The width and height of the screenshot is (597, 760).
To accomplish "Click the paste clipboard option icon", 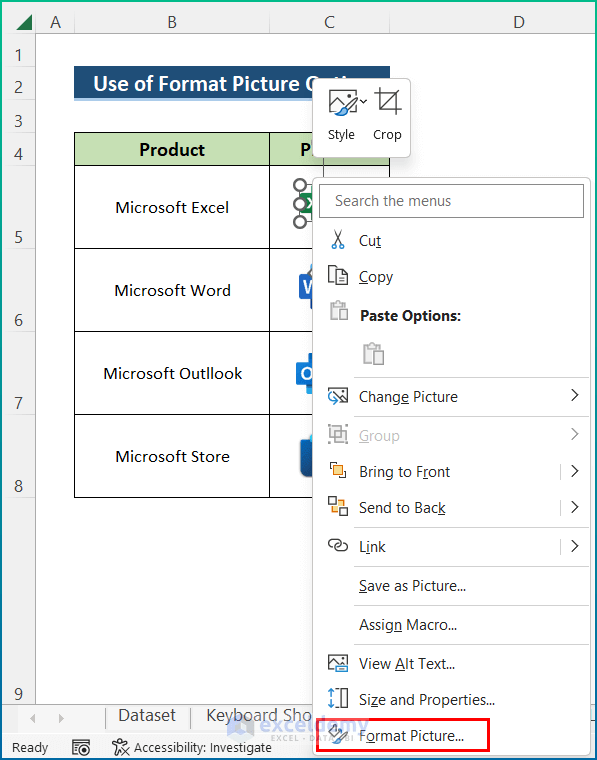I will click(374, 353).
